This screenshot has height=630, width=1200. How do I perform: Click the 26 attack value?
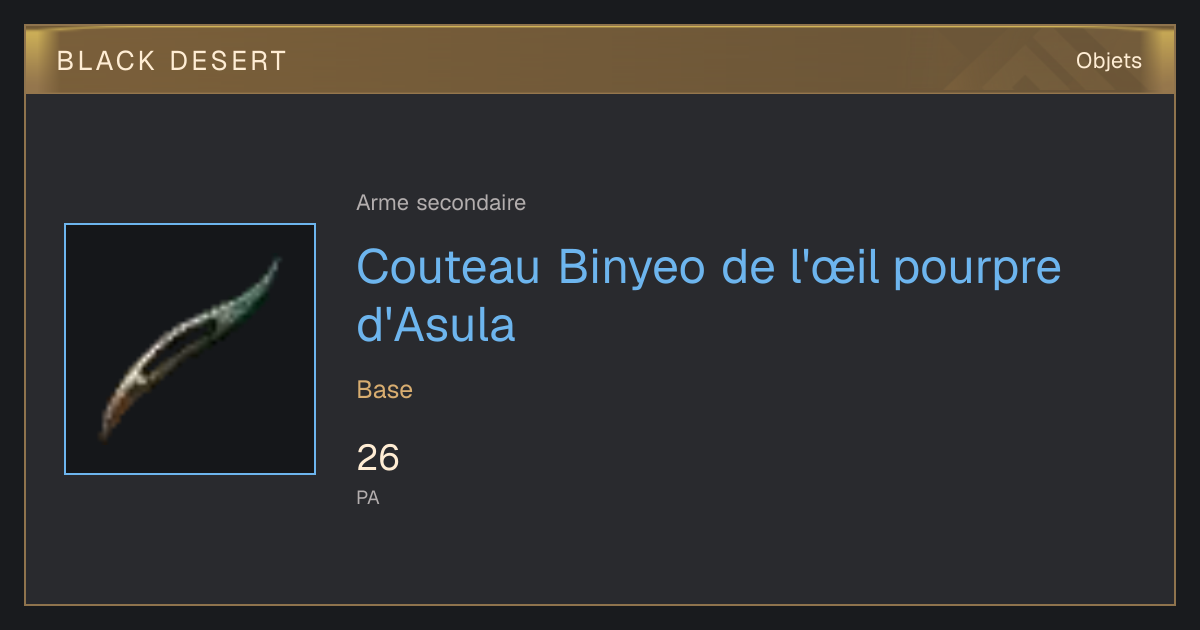click(x=378, y=458)
